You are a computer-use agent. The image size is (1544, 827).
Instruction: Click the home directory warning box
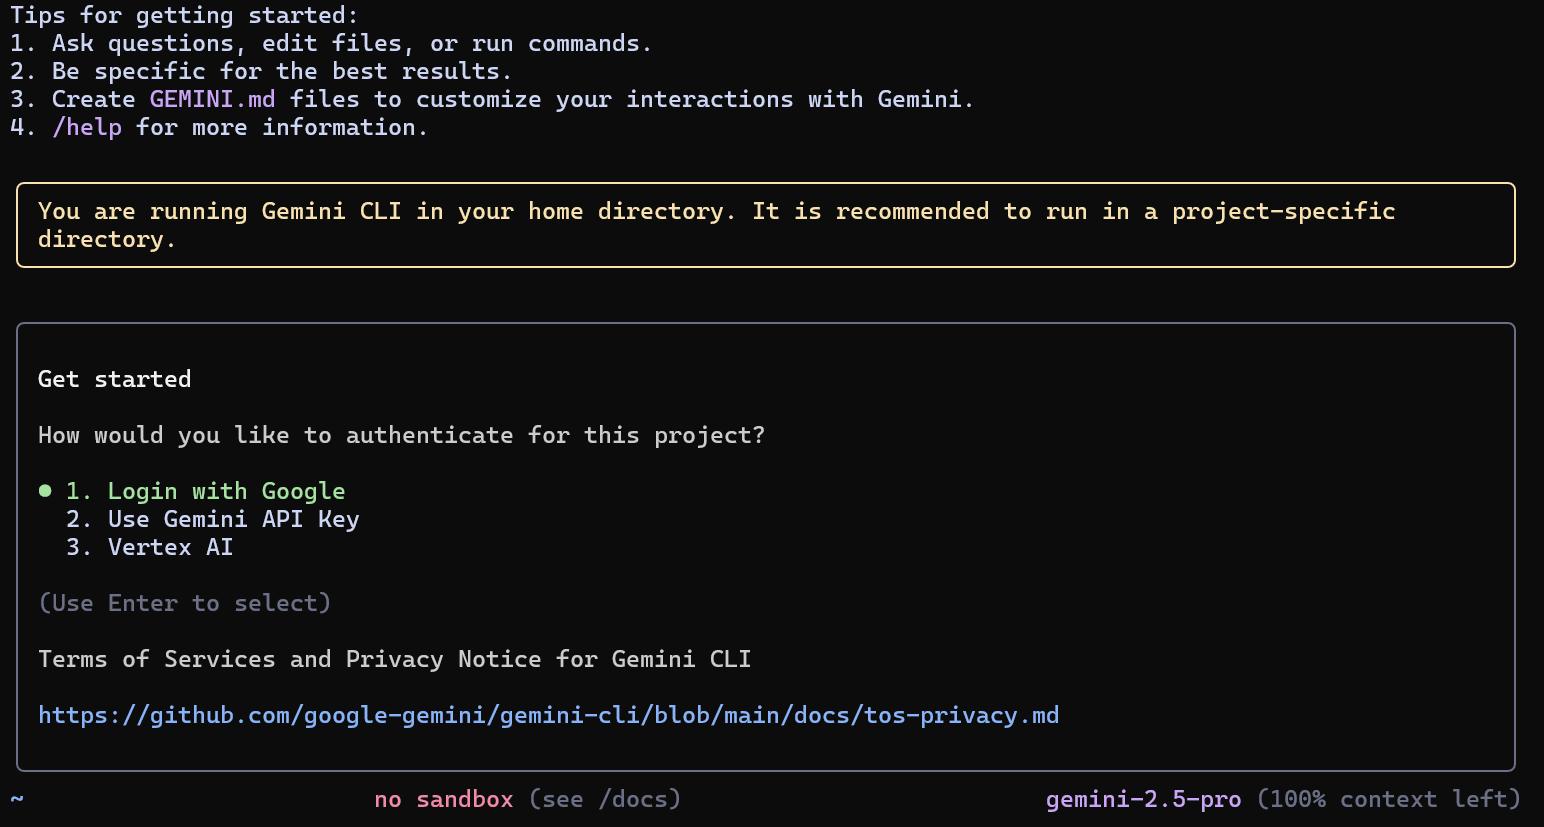(766, 225)
